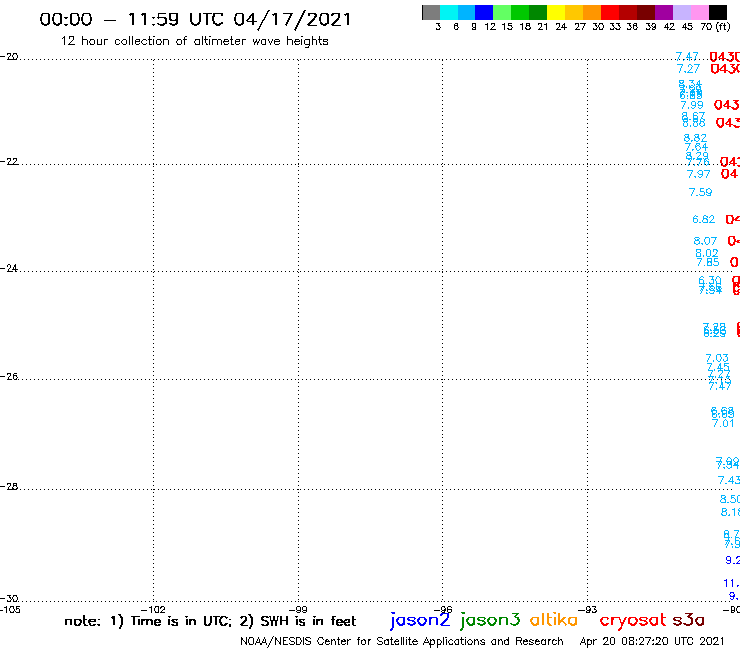The height and width of the screenshot is (650, 740).
Task: Click the 8.02 wave height value
Action: click(707, 253)
